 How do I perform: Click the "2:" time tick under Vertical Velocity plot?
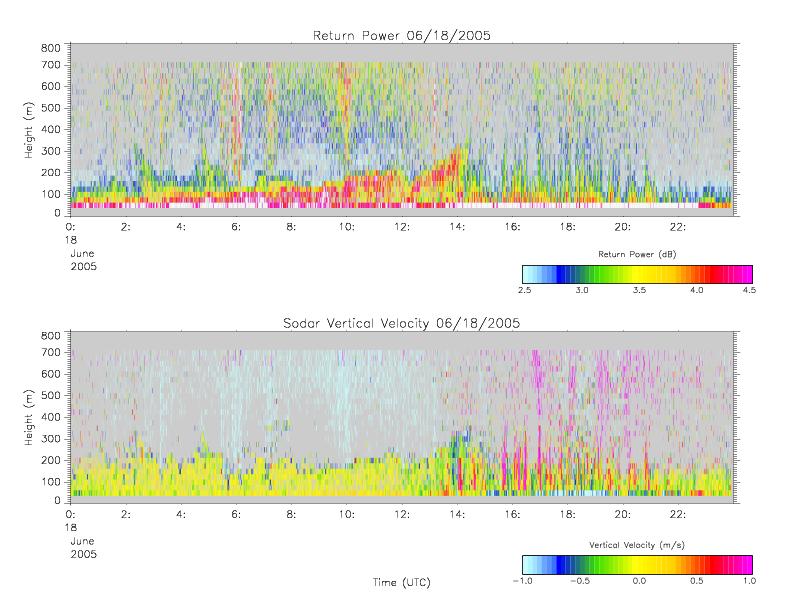click(x=126, y=515)
